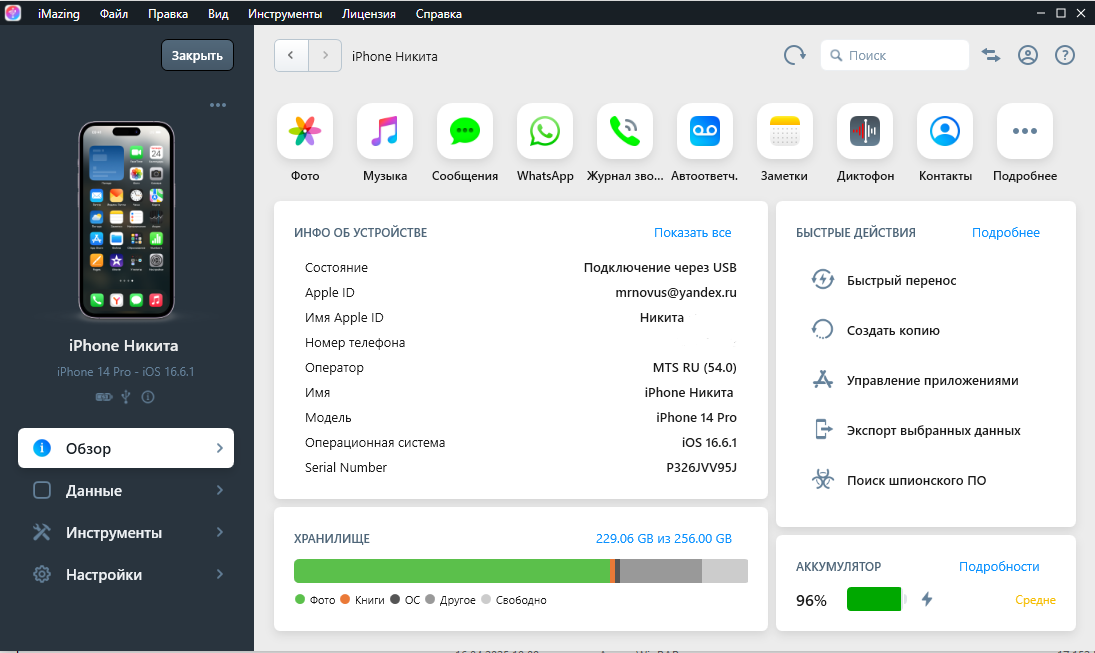
Task: Click the Показать все link
Action: tap(692, 233)
